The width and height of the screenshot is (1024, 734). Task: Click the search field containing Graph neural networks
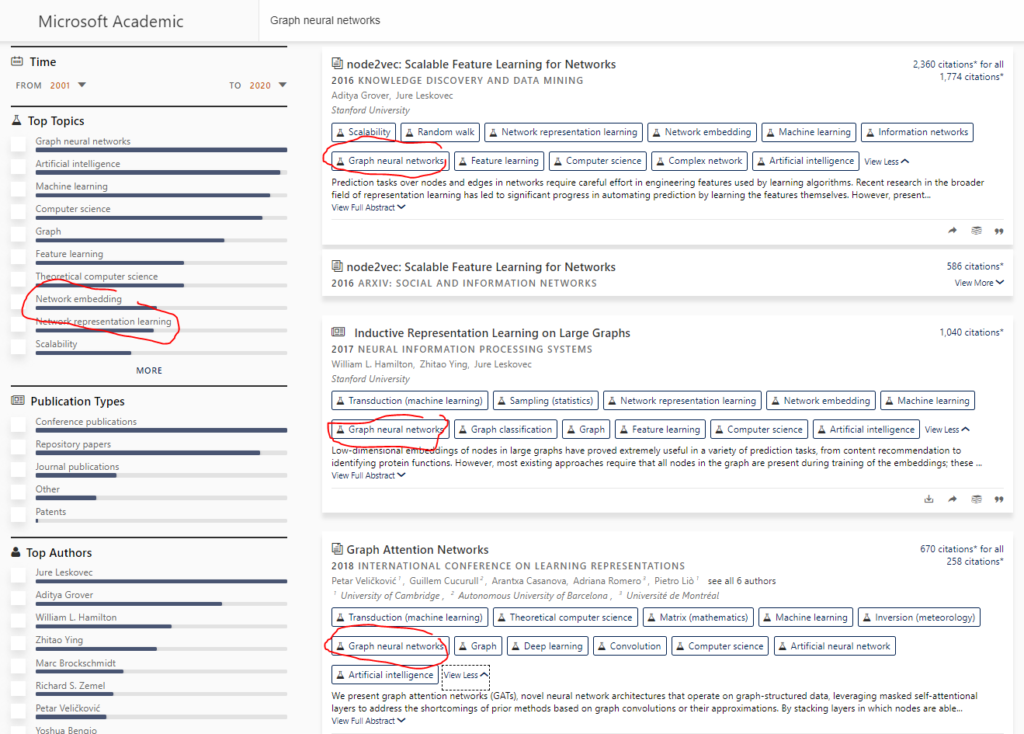[x=420, y=19]
